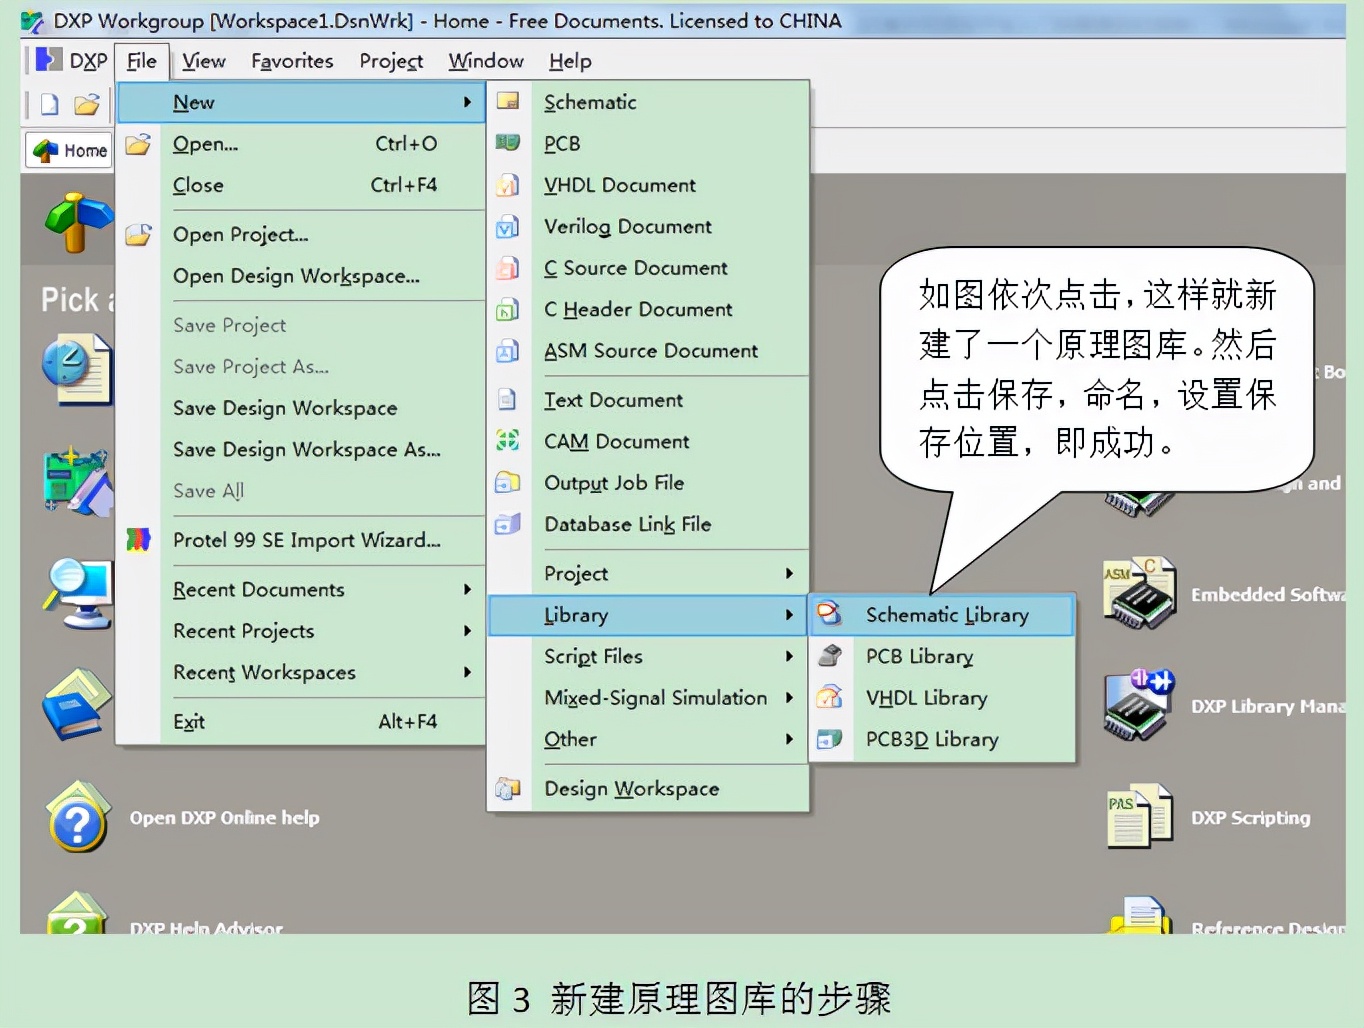Click Save Design Workspace As

[x=306, y=450]
